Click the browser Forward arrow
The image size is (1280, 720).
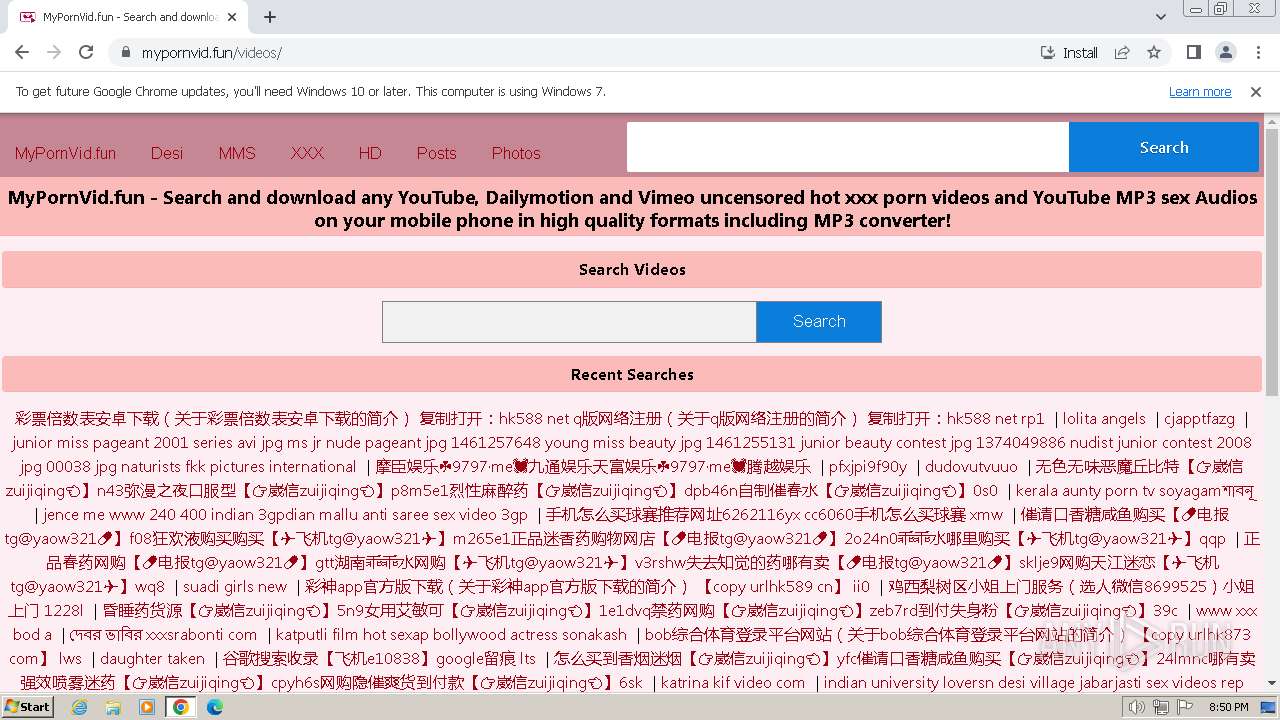(x=54, y=52)
